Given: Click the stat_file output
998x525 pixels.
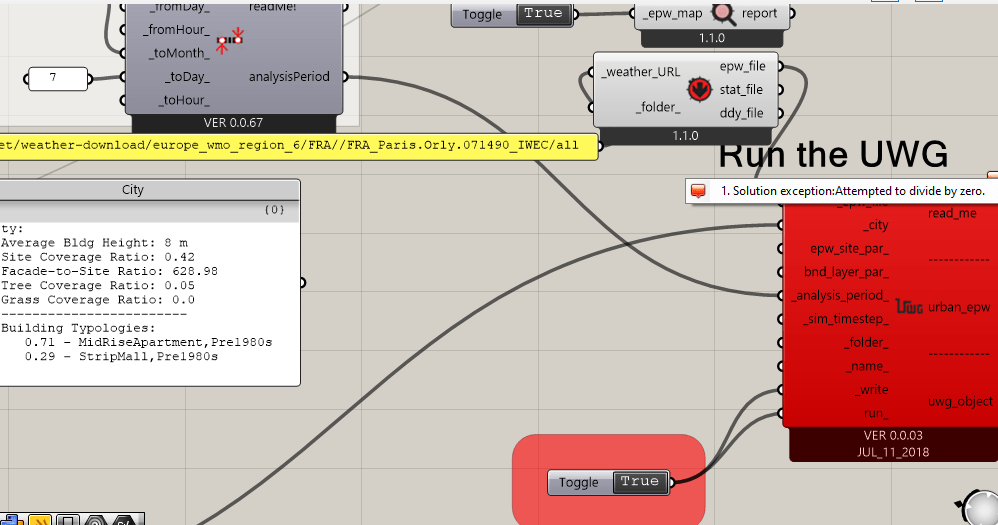Looking at the screenshot, I should pyautogui.click(x=741, y=90).
